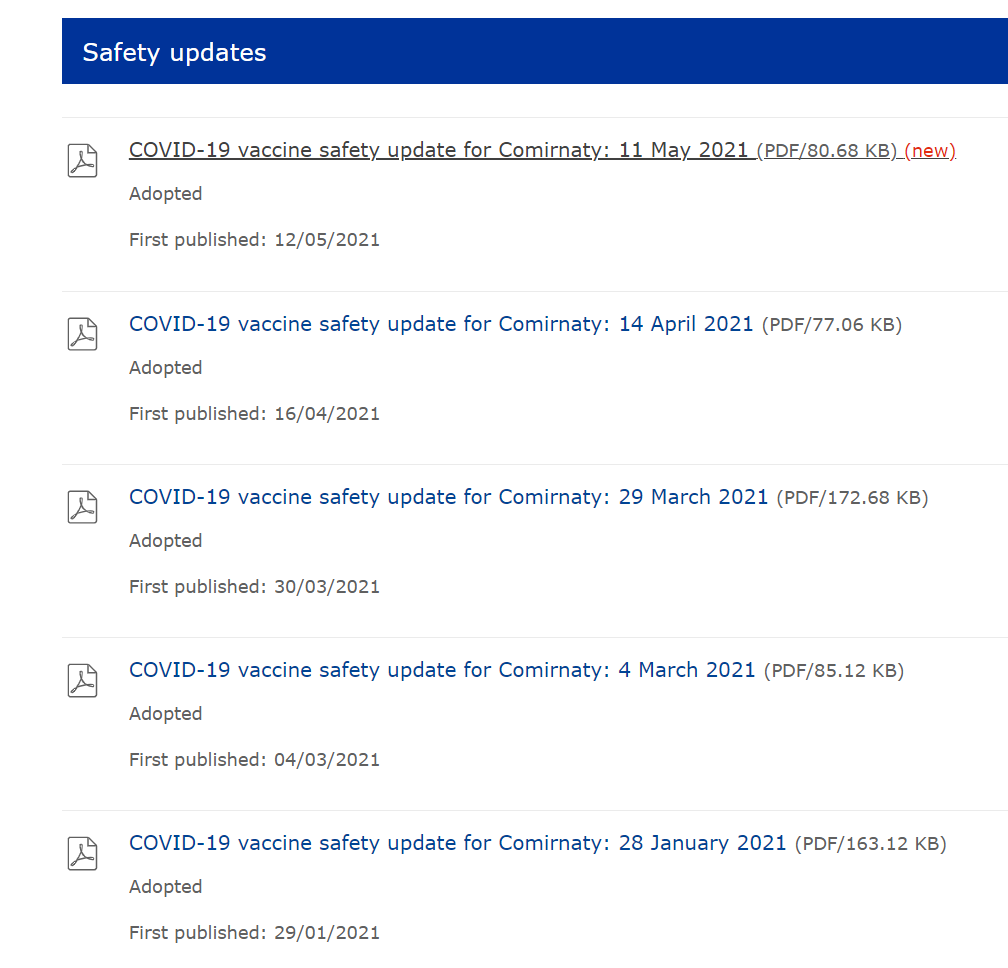Click the PDF/163.12 KB file size label
Image resolution: width=1008 pixels, height=968 pixels.
pyautogui.click(x=870, y=843)
